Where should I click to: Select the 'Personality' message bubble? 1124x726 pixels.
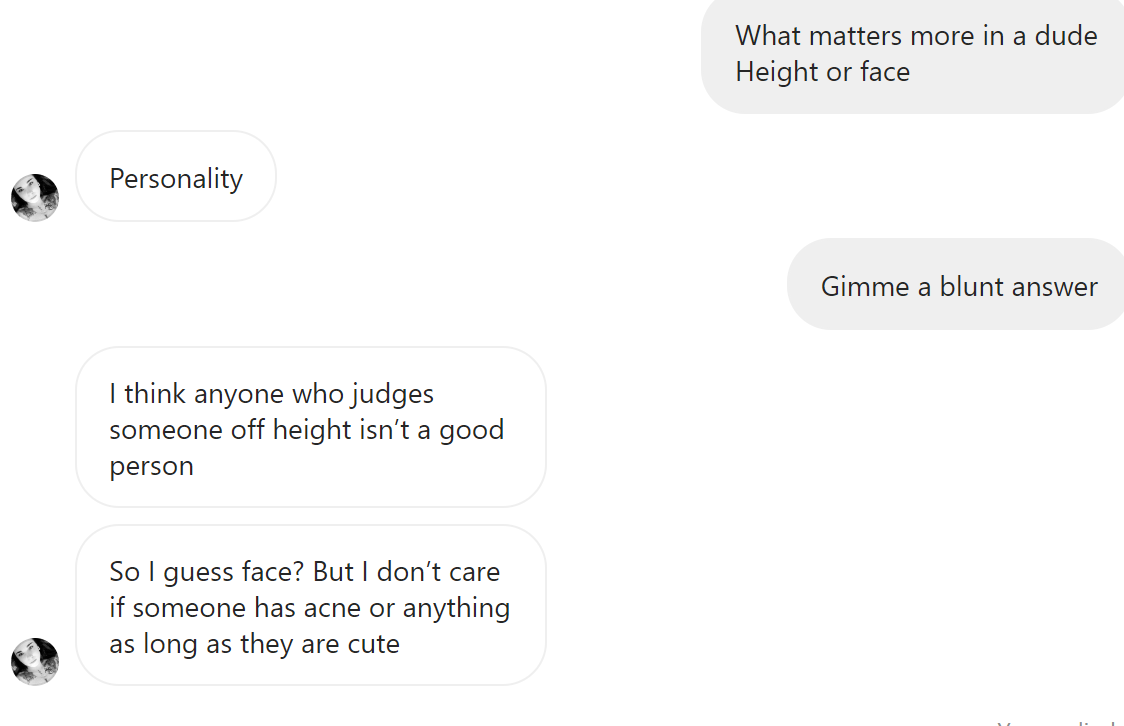coord(176,176)
